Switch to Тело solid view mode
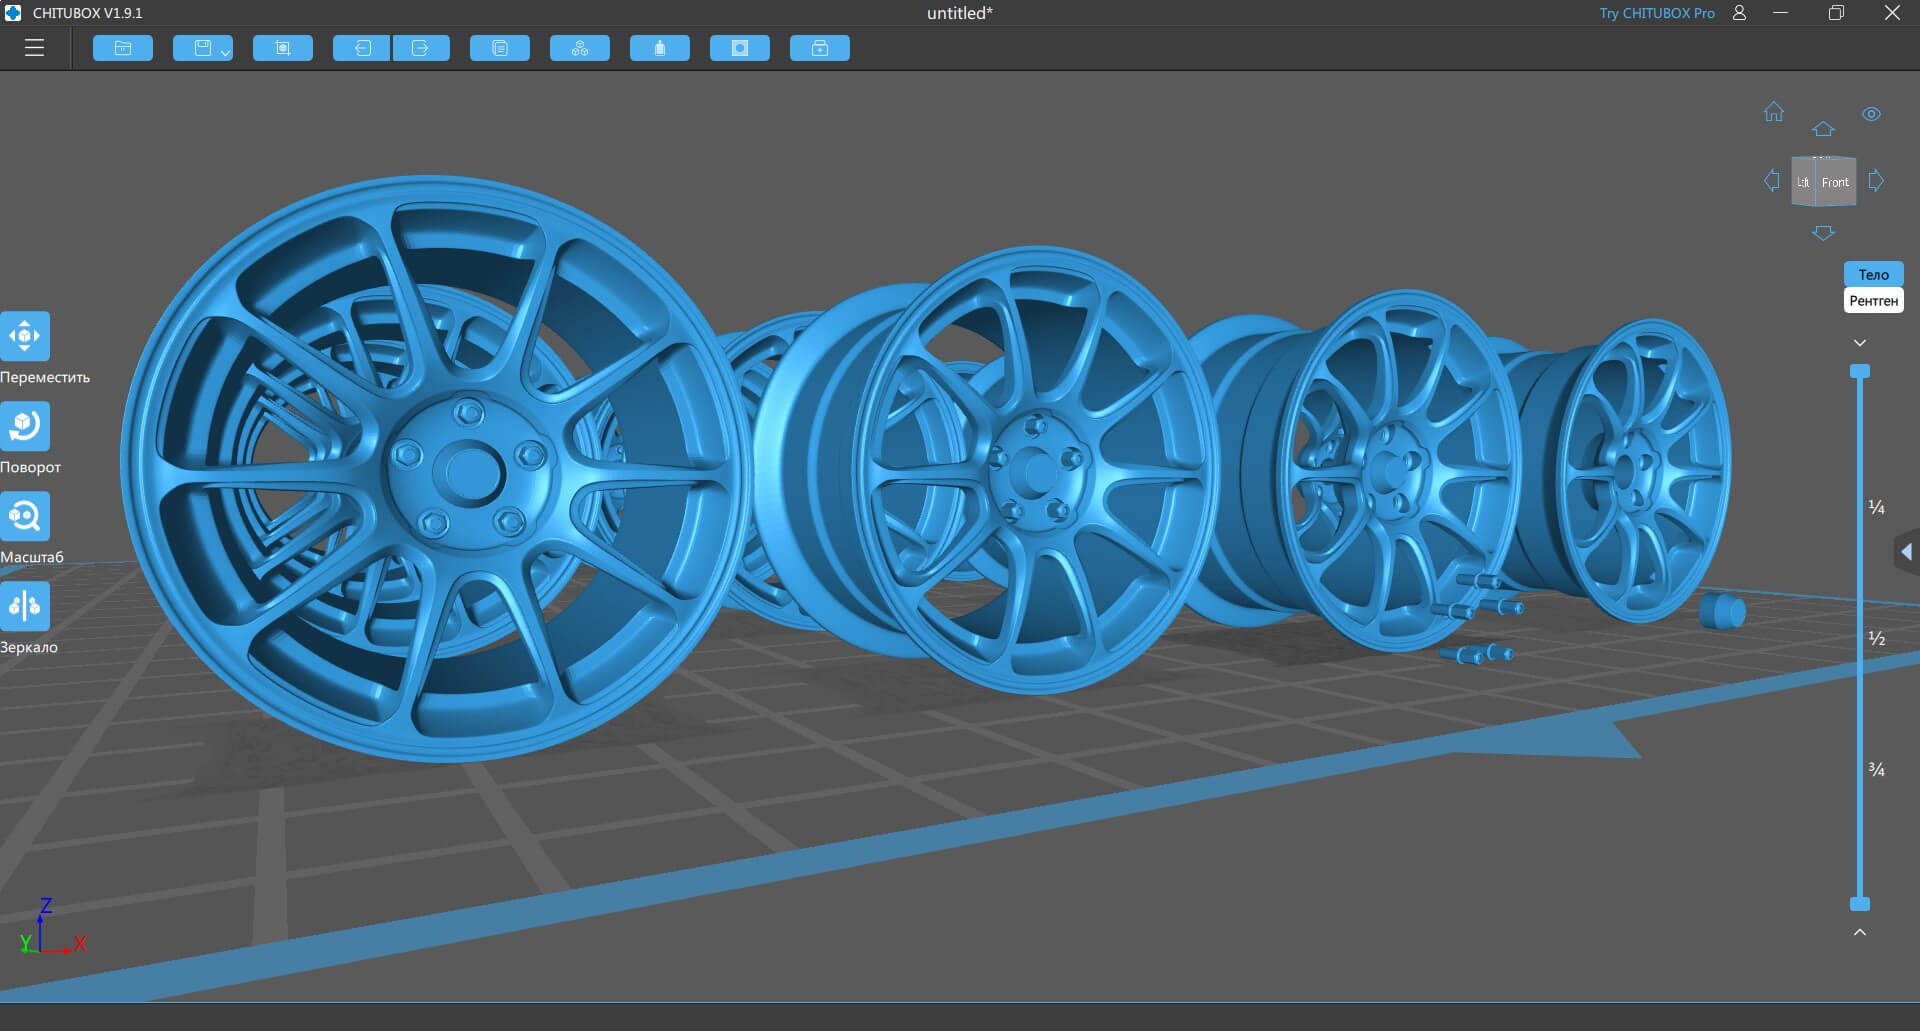The width and height of the screenshot is (1920, 1031). 1873,274
